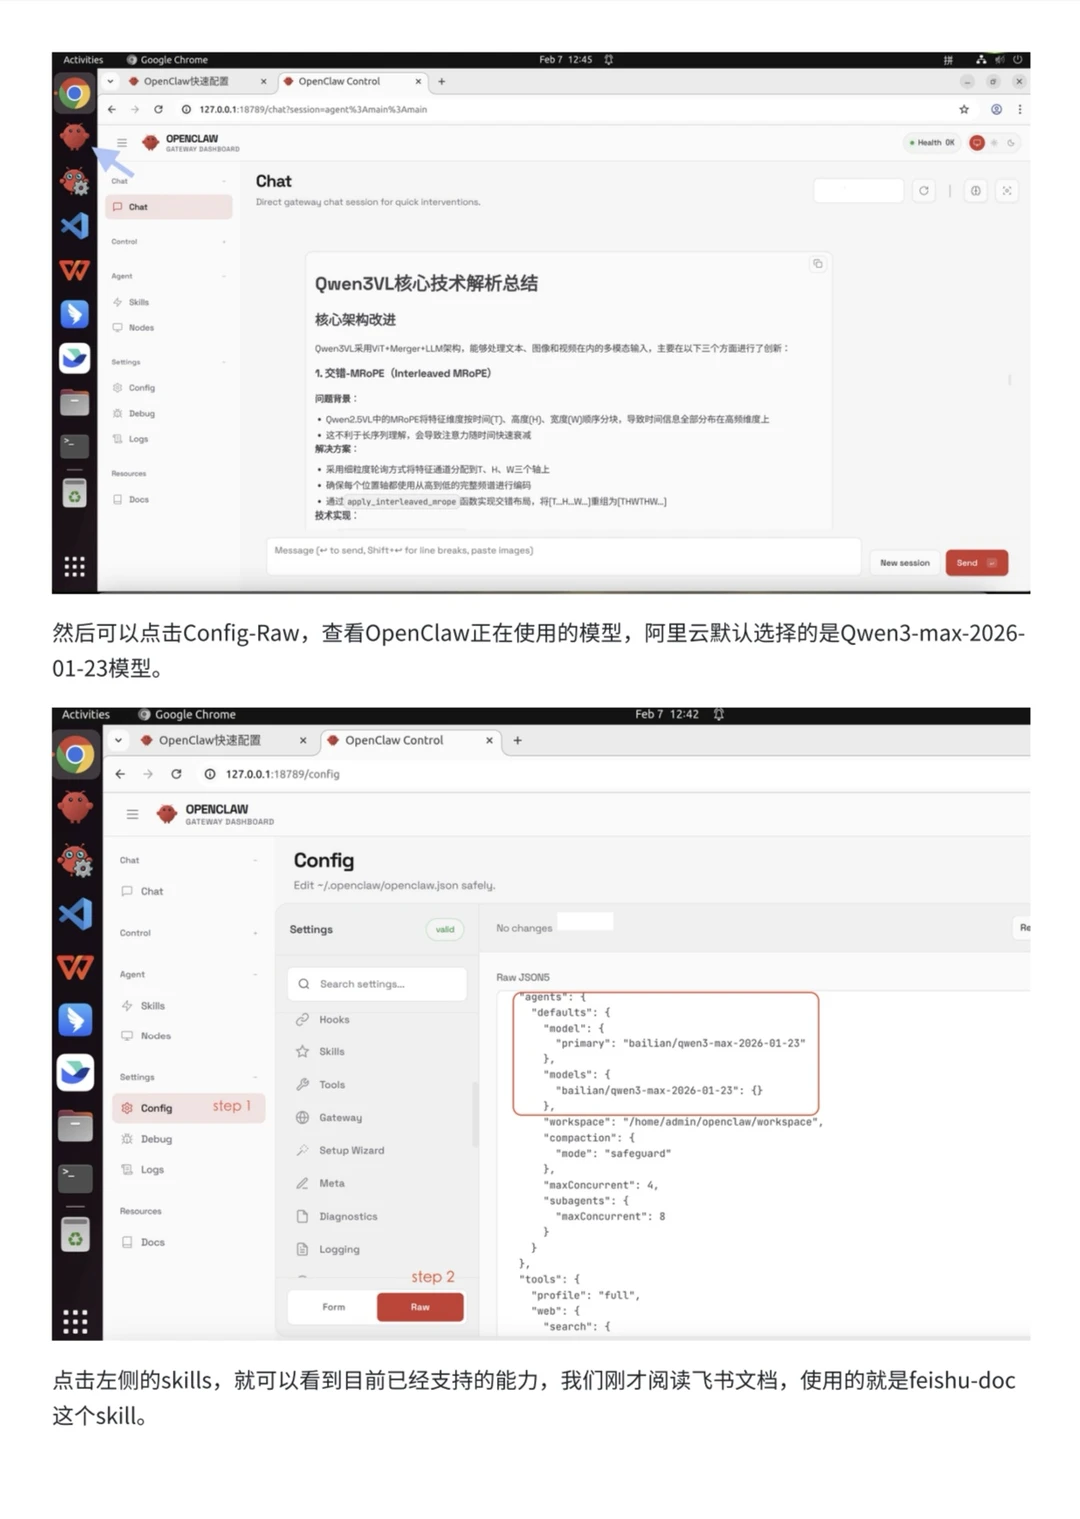Switch the config editor to Raw mode
Screen dimensions: 1080x1519
[x=420, y=1307]
